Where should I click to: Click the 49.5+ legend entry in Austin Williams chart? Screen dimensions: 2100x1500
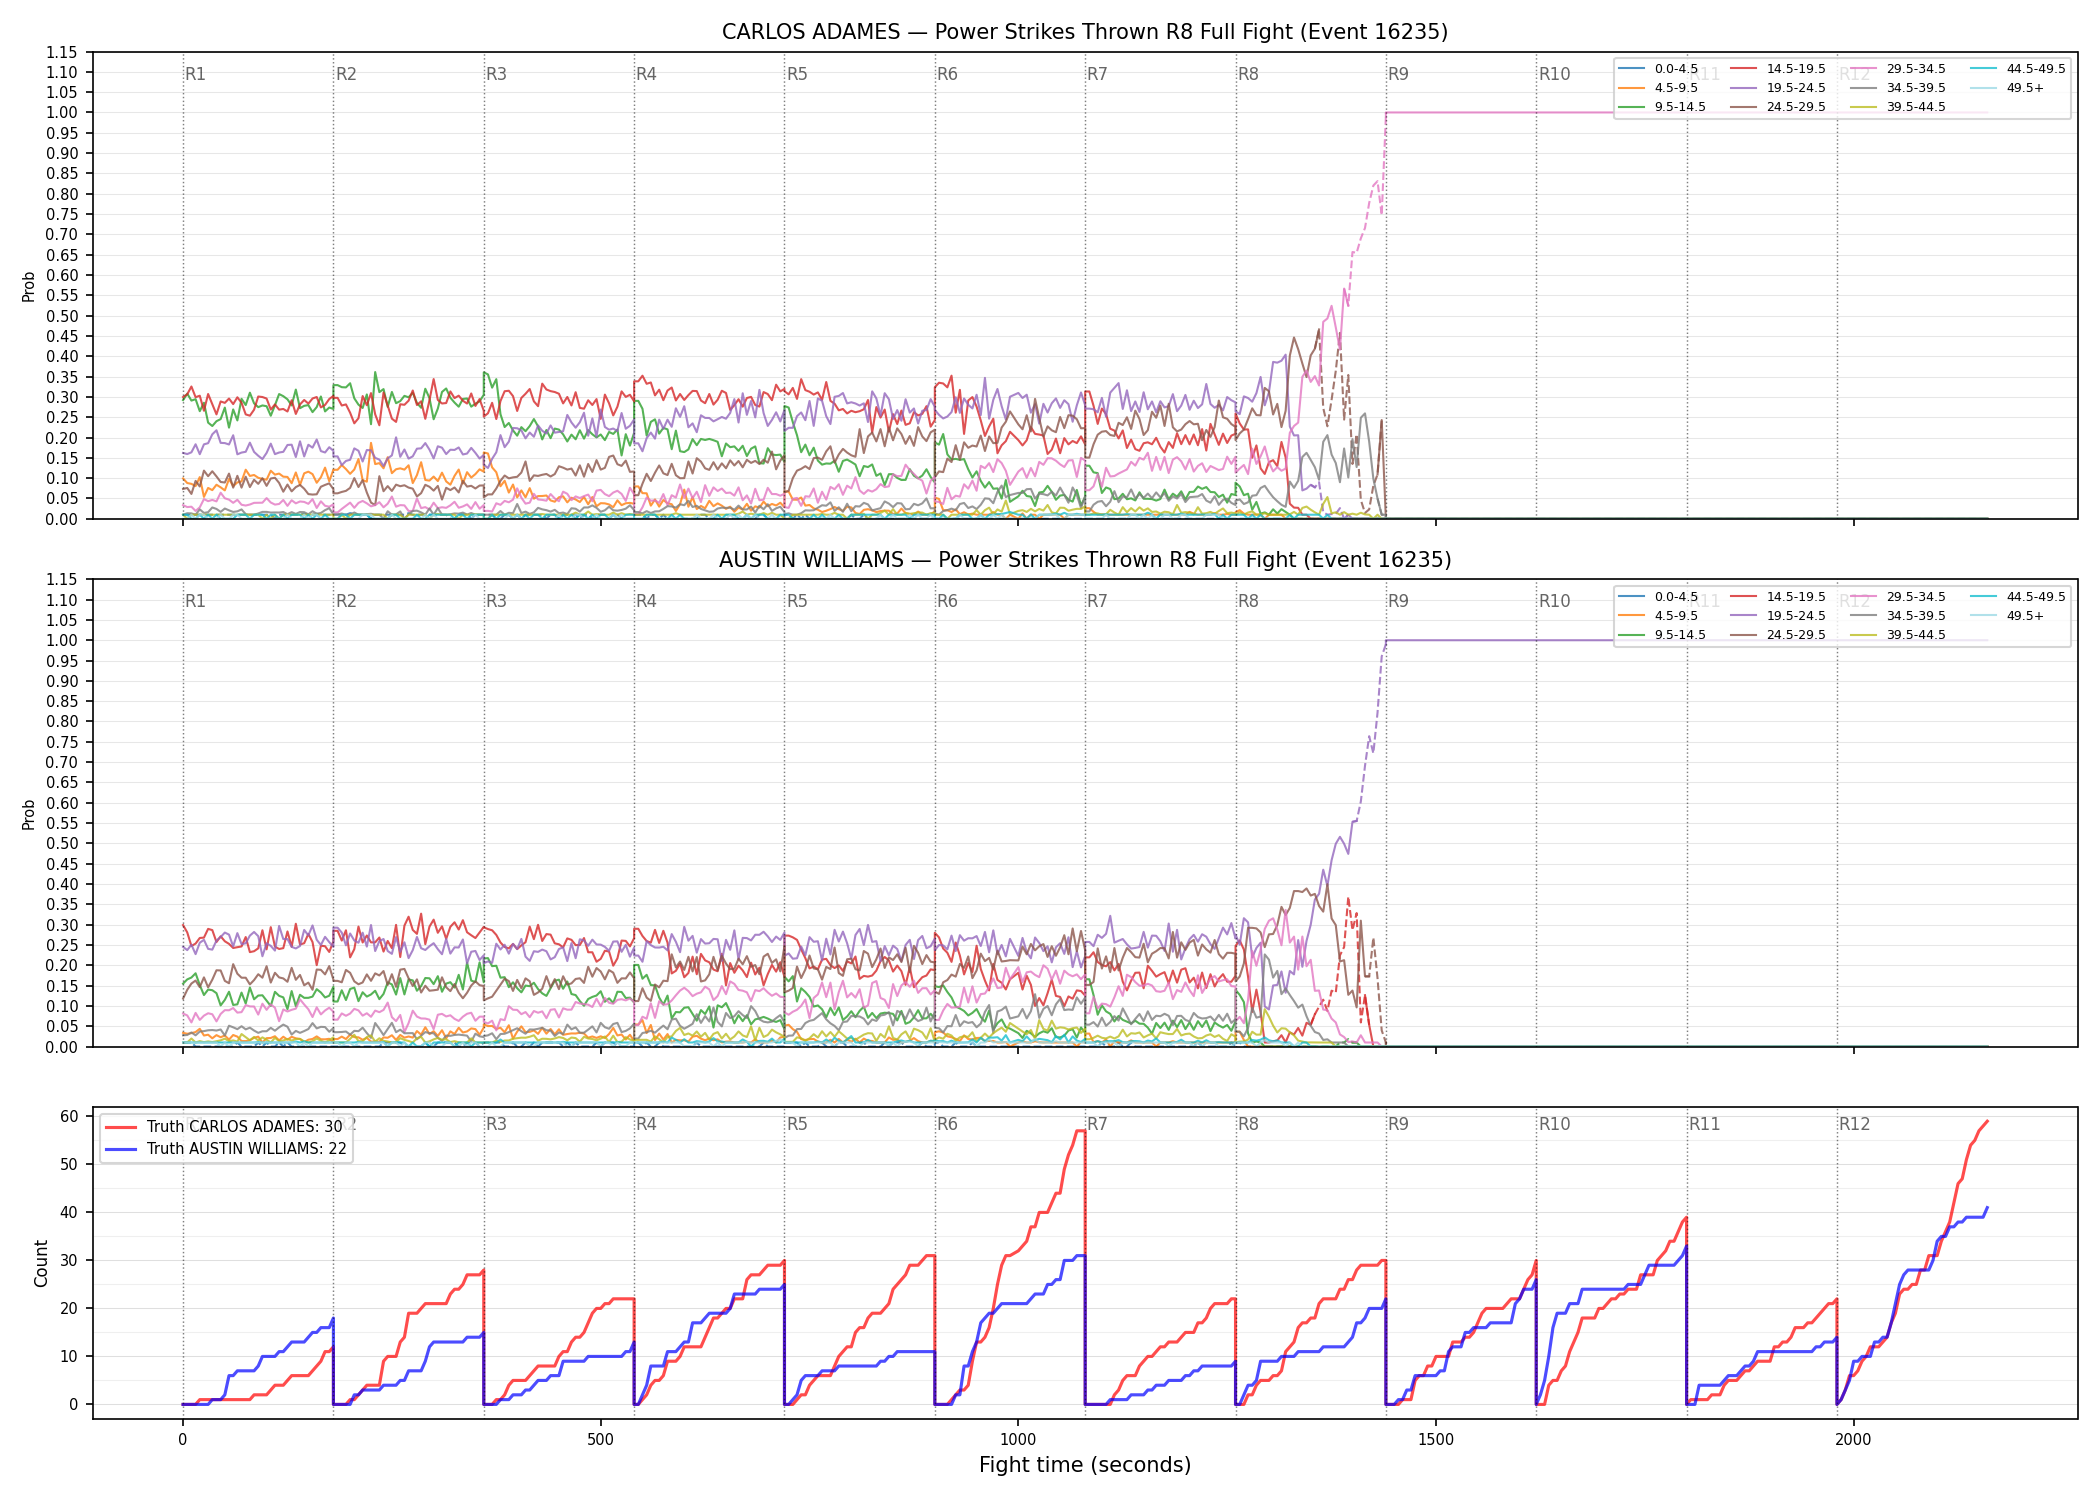[x=2007, y=616]
